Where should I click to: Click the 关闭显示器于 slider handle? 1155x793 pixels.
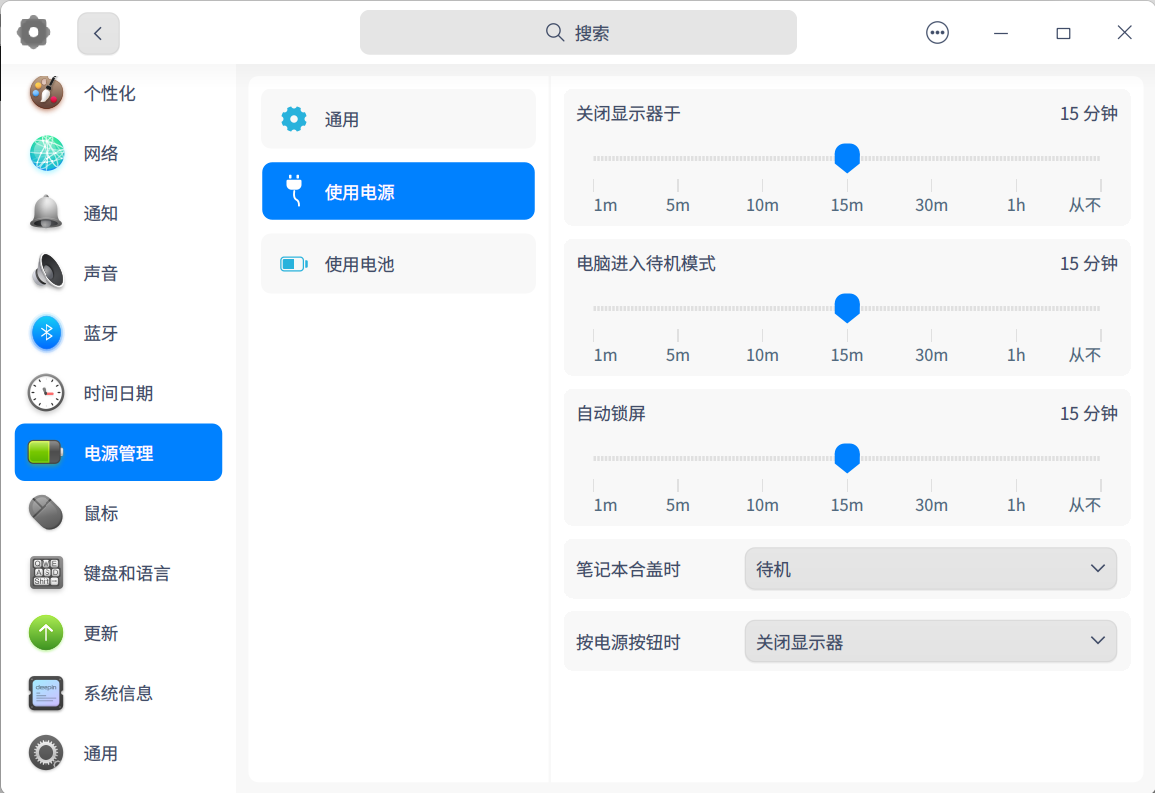point(847,158)
